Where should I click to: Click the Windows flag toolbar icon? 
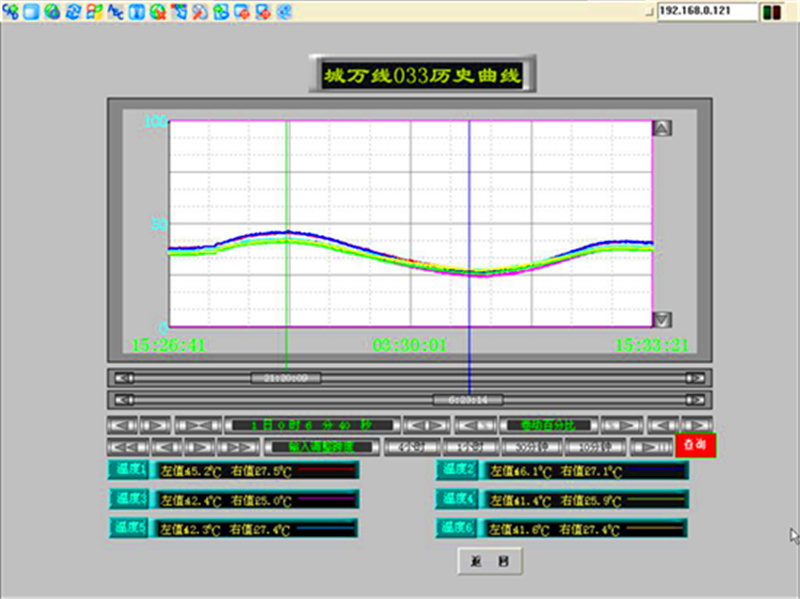coord(93,13)
